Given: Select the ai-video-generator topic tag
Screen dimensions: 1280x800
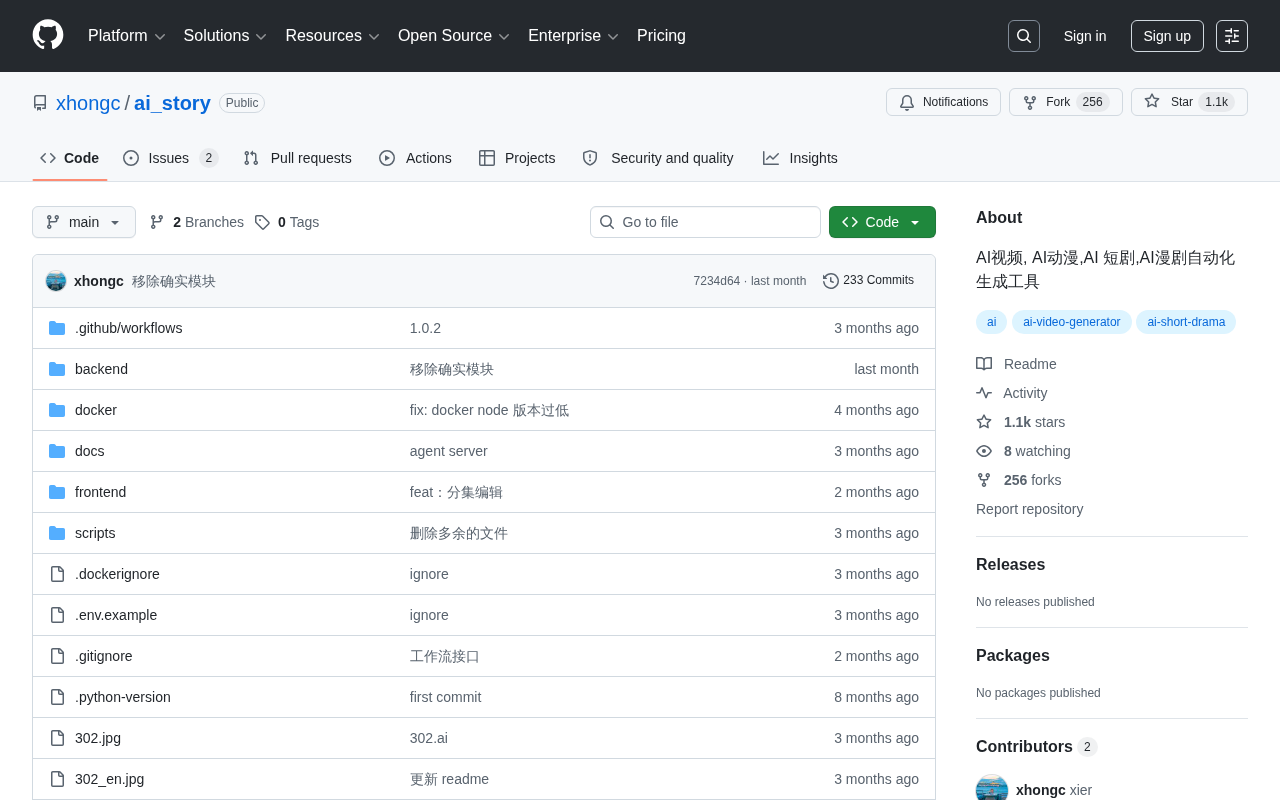Looking at the screenshot, I should 1072,322.
